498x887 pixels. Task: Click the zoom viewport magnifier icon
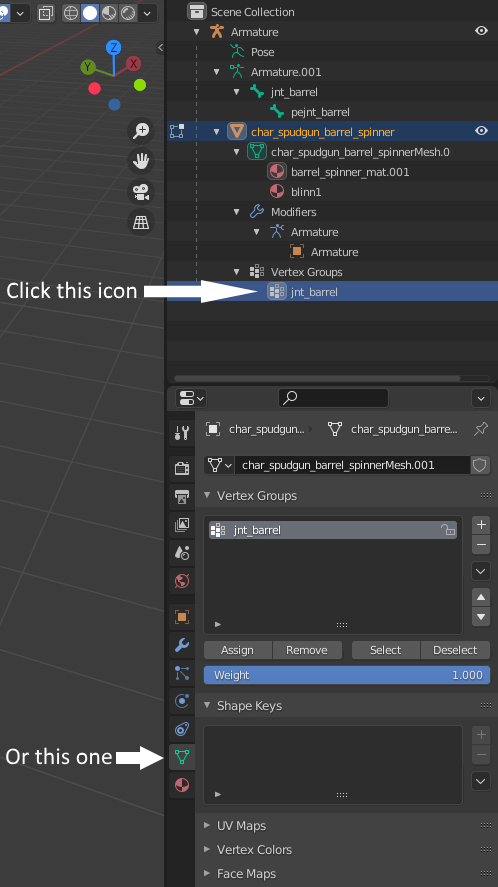pos(141,131)
